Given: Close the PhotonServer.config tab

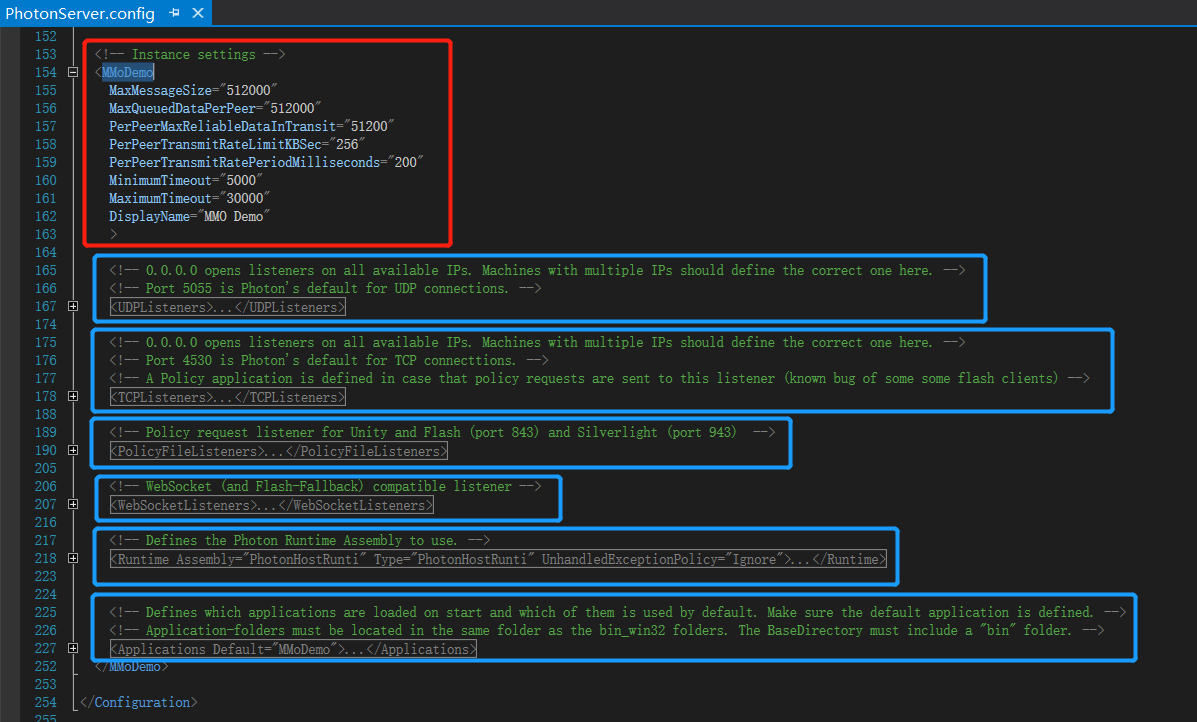Looking at the screenshot, I should click(196, 13).
